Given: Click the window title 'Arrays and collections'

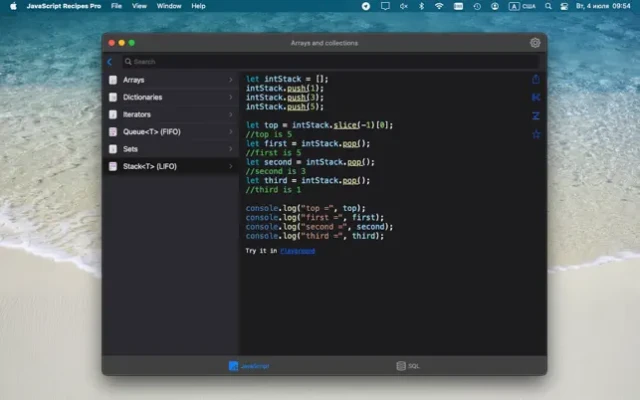Looking at the screenshot, I should [324, 43].
